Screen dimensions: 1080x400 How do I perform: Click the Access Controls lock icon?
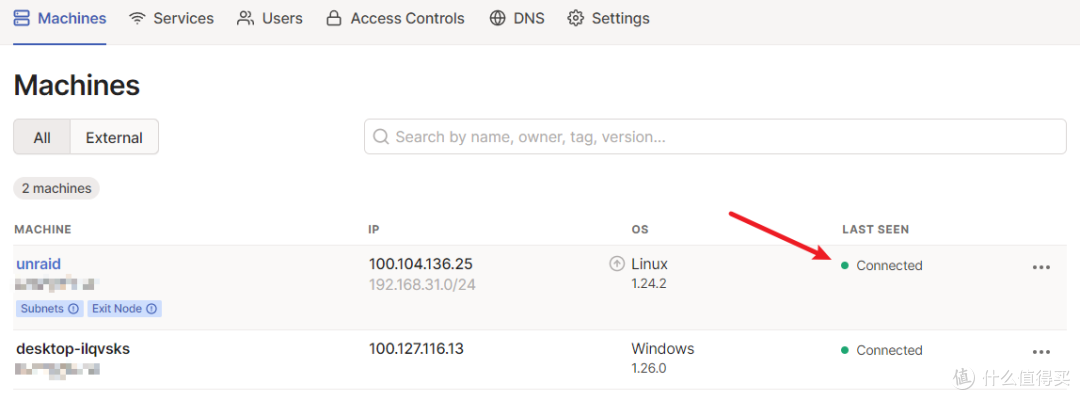pyautogui.click(x=334, y=19)
